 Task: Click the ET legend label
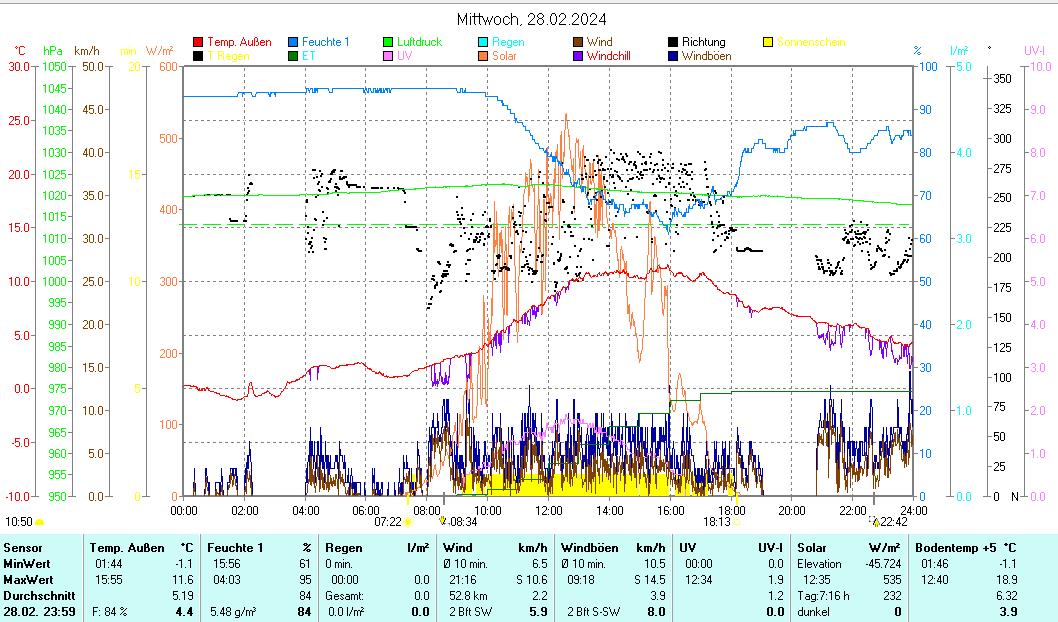(x=307, y=57)
